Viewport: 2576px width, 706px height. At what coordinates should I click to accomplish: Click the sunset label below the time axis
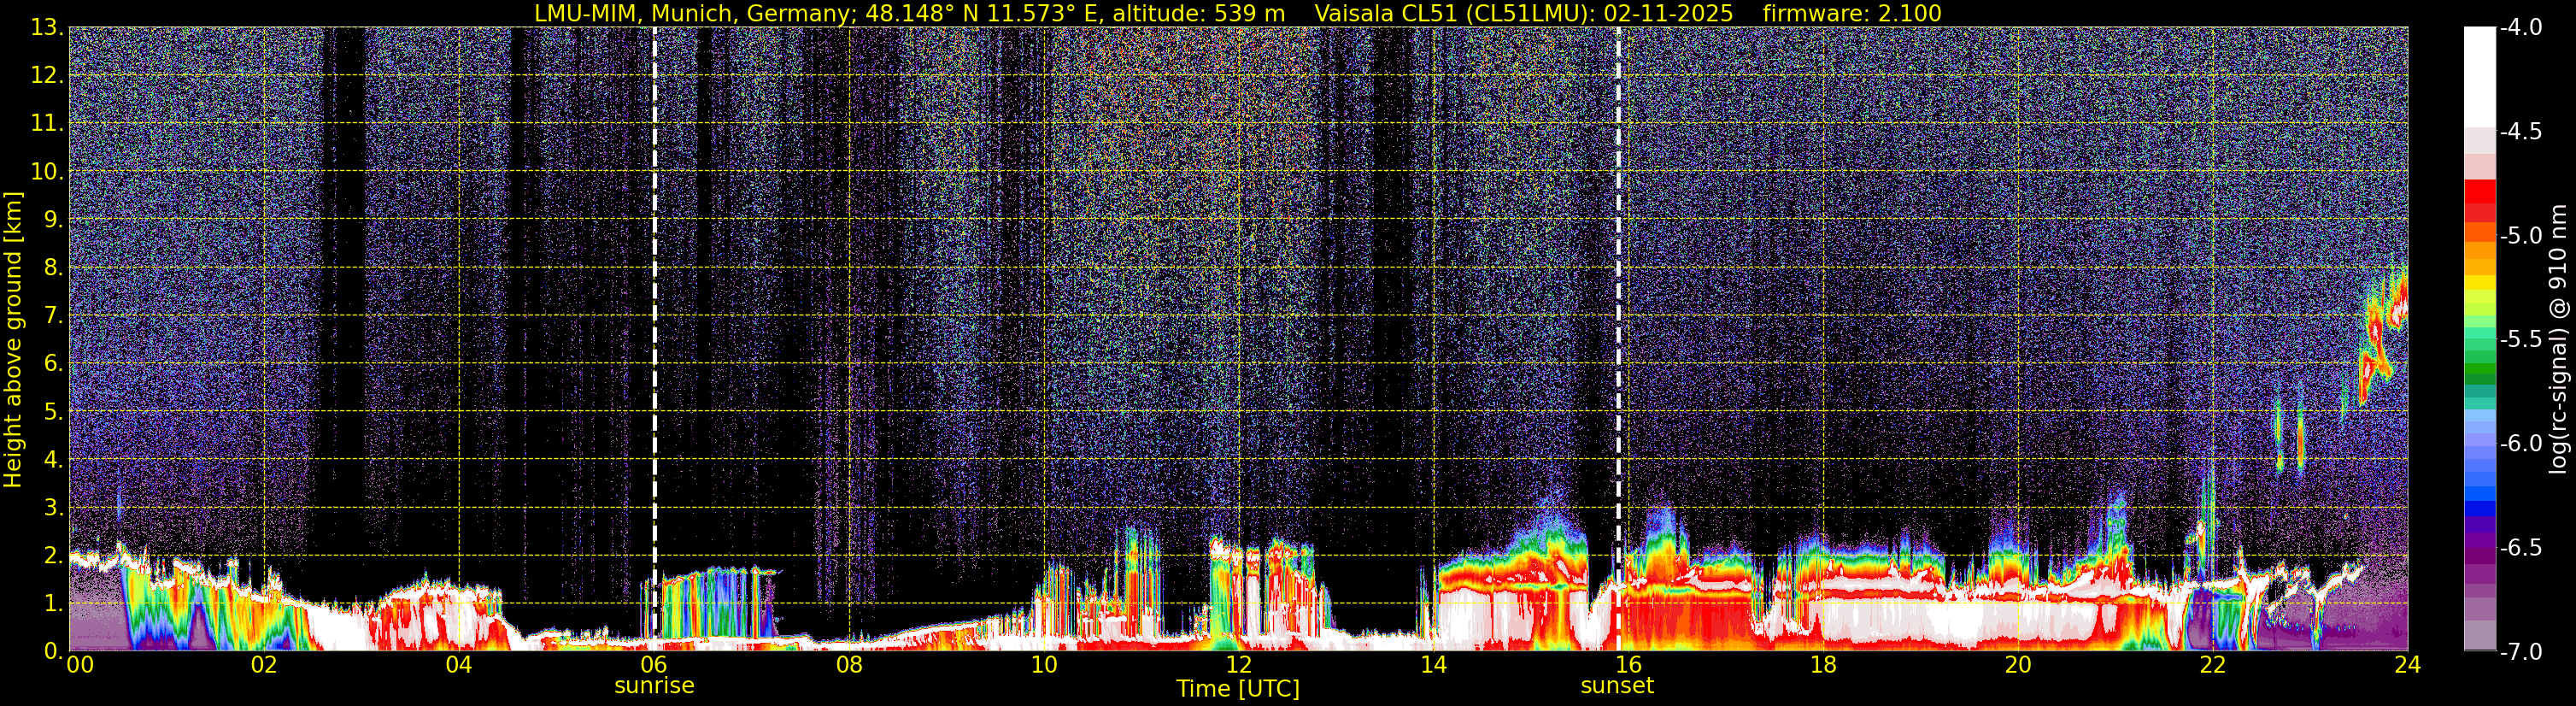coord(1617,686)
